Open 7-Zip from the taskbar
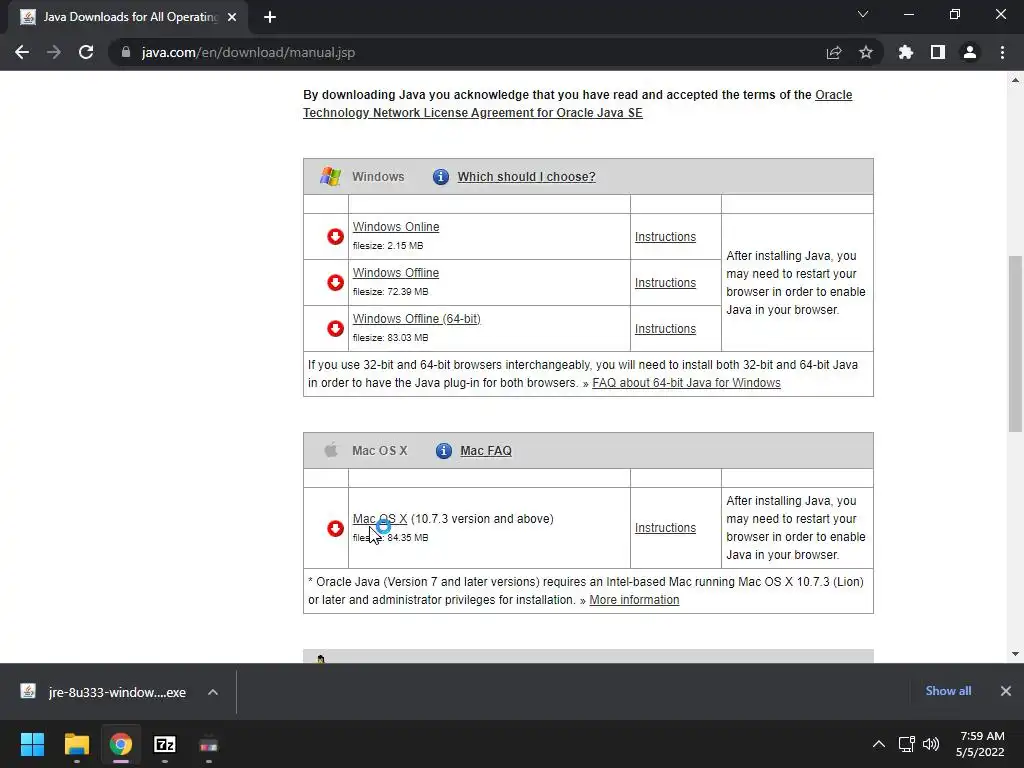 pos(165,744)
